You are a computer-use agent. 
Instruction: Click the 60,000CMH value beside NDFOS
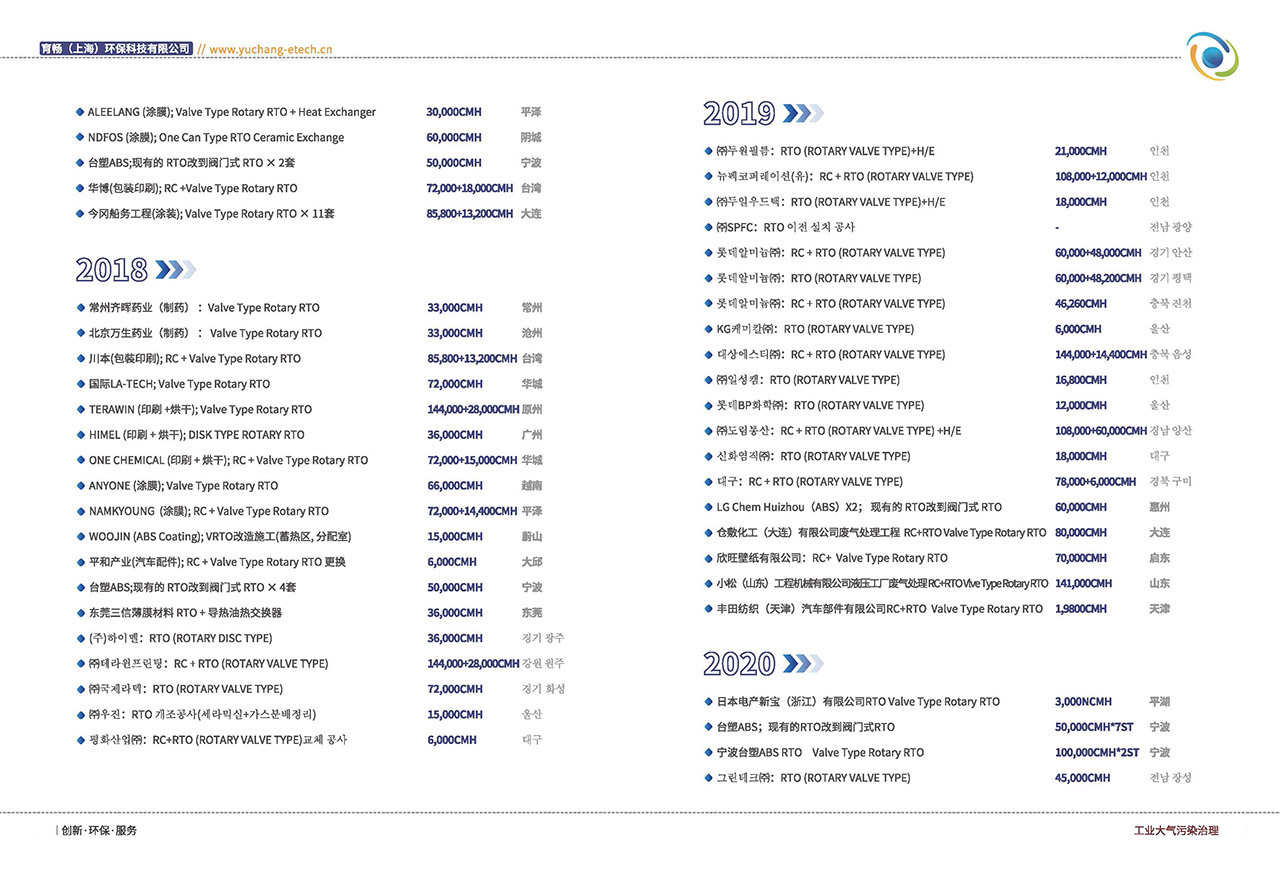click(454, 138)
